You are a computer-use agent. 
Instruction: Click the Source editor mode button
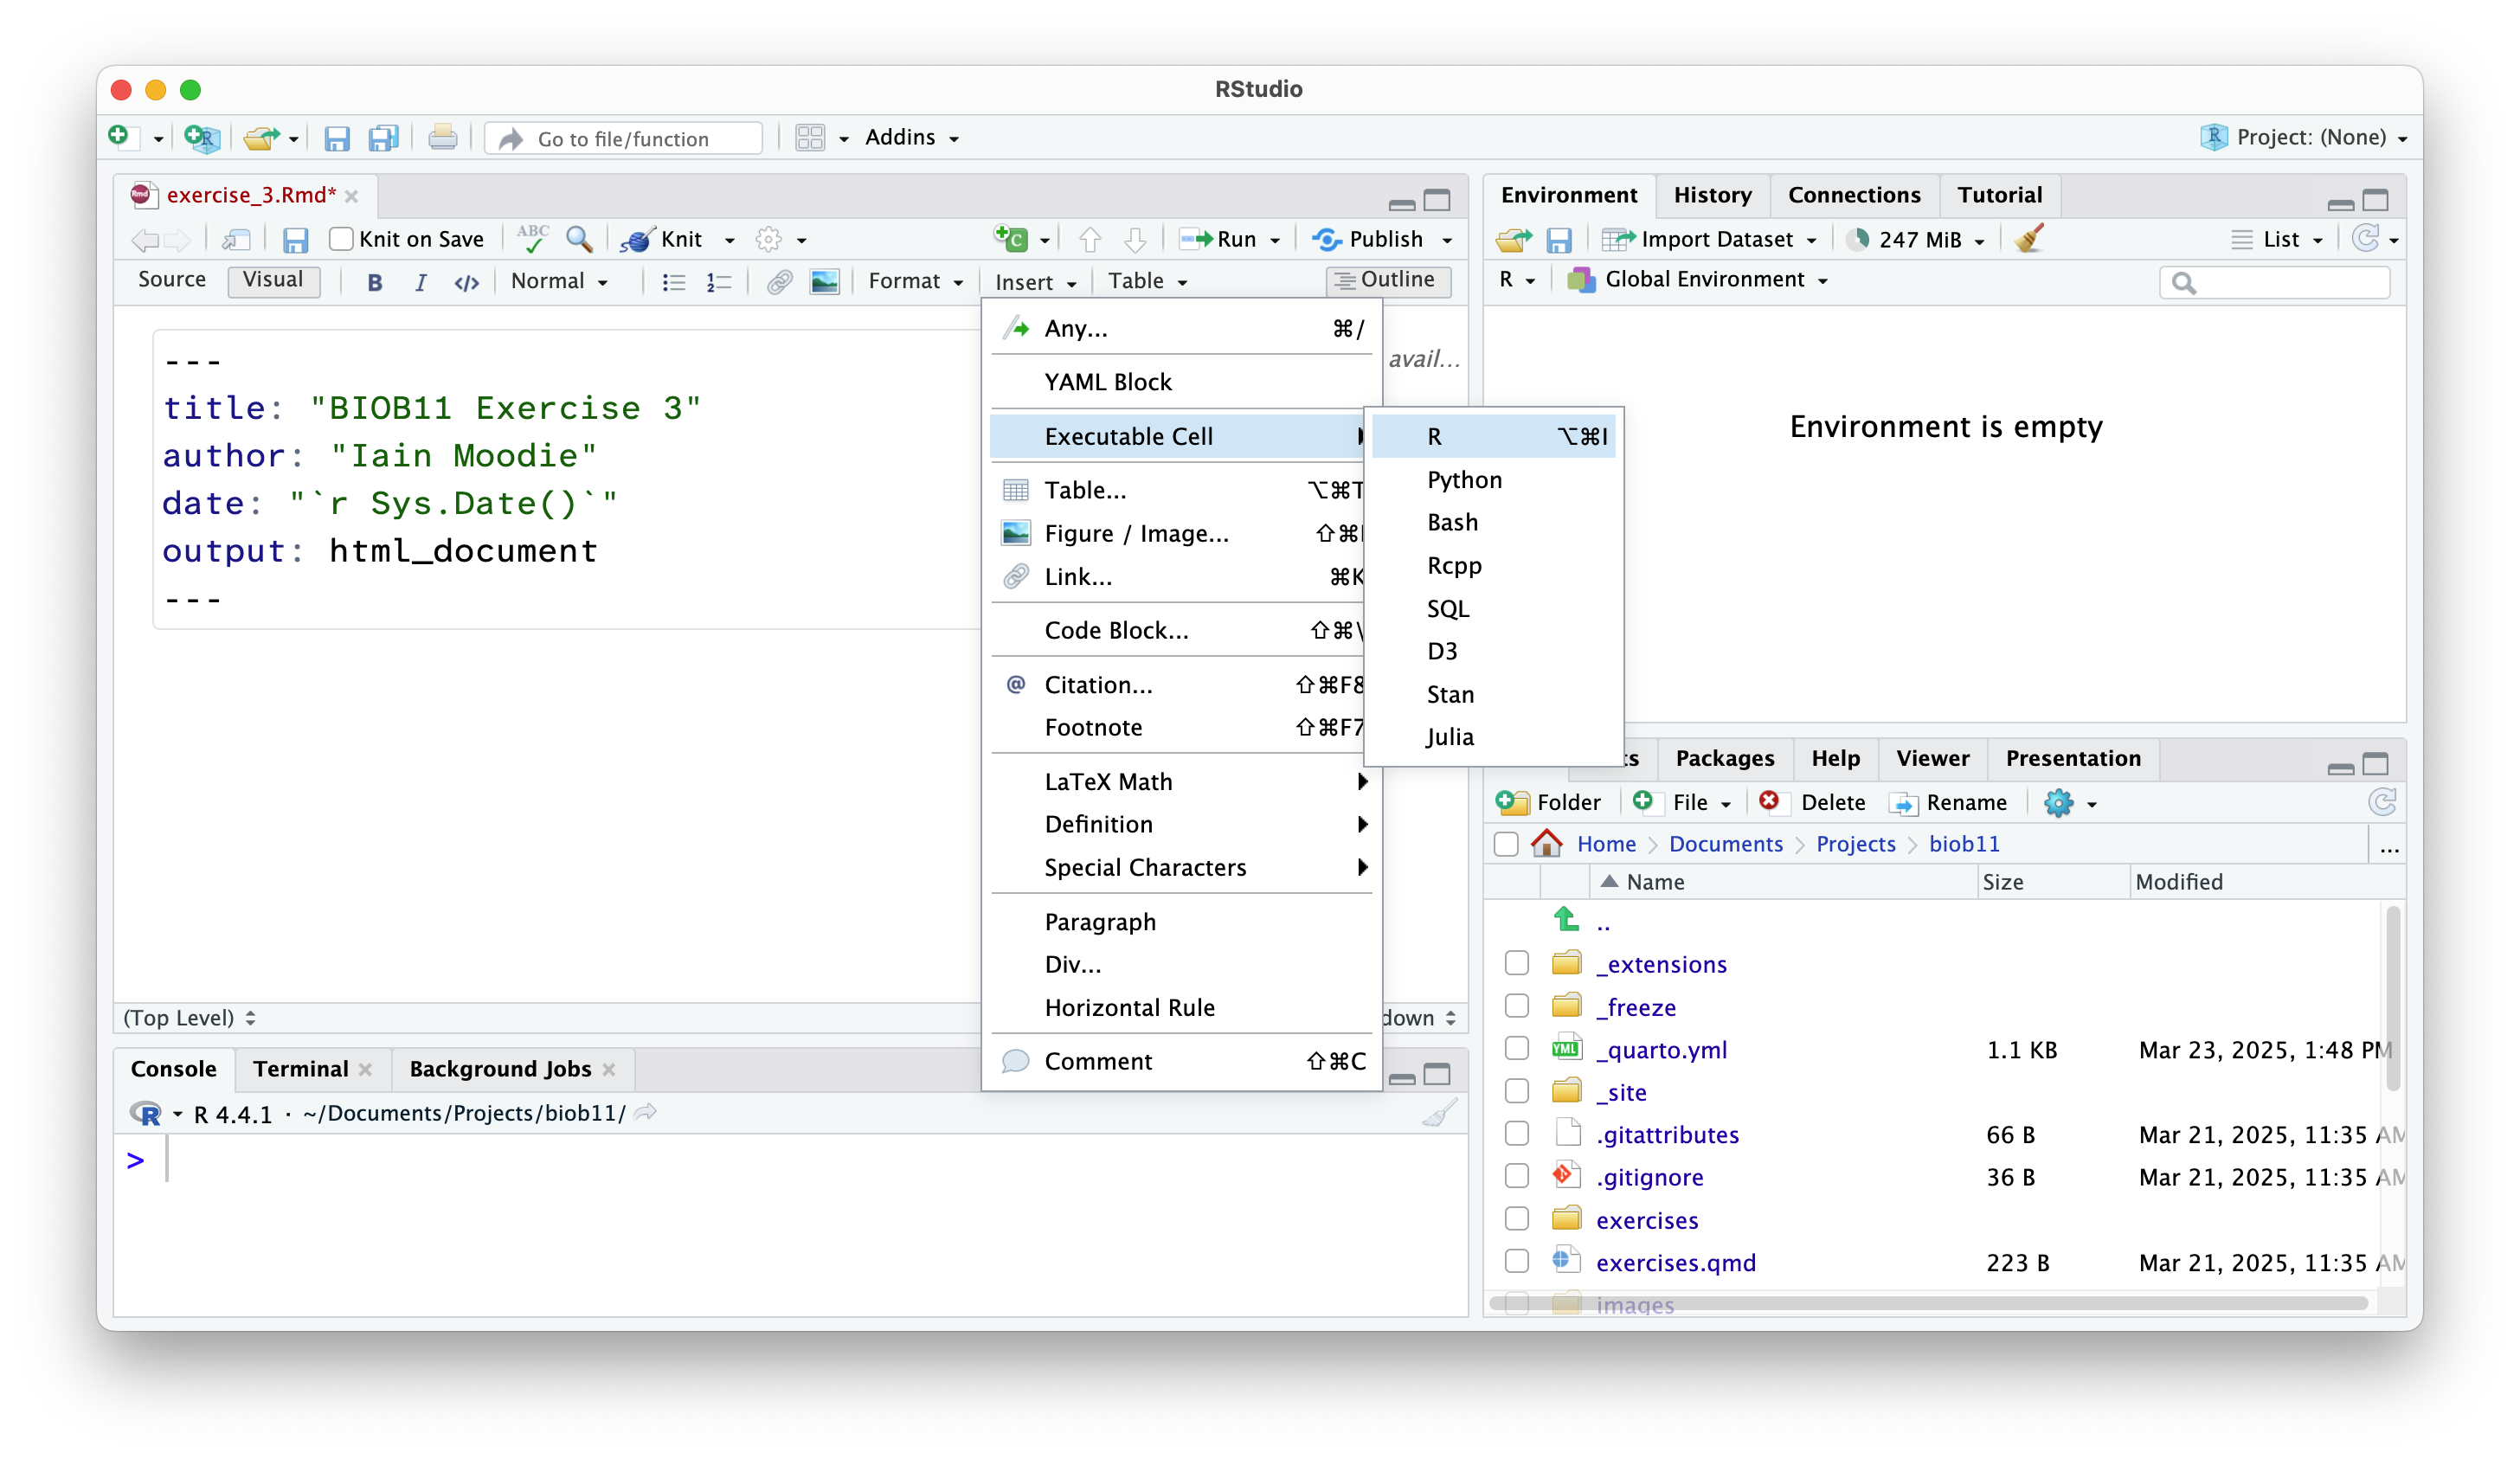172,280
